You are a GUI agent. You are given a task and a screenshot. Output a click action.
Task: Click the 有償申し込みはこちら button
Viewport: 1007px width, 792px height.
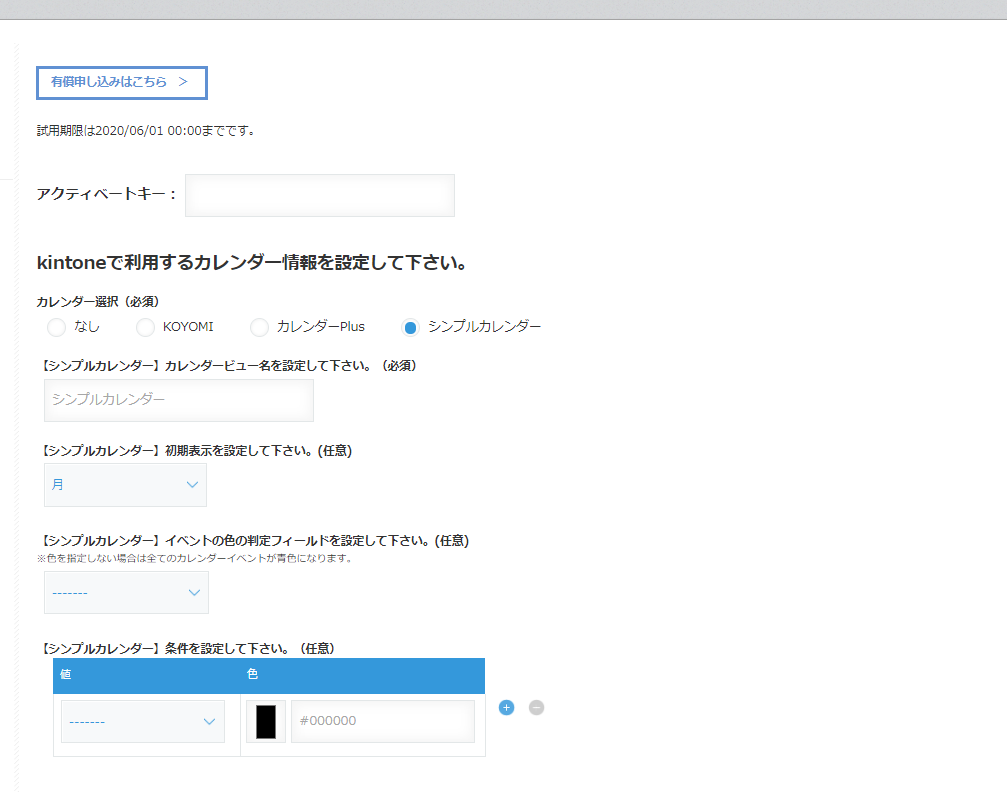[121, 82]
